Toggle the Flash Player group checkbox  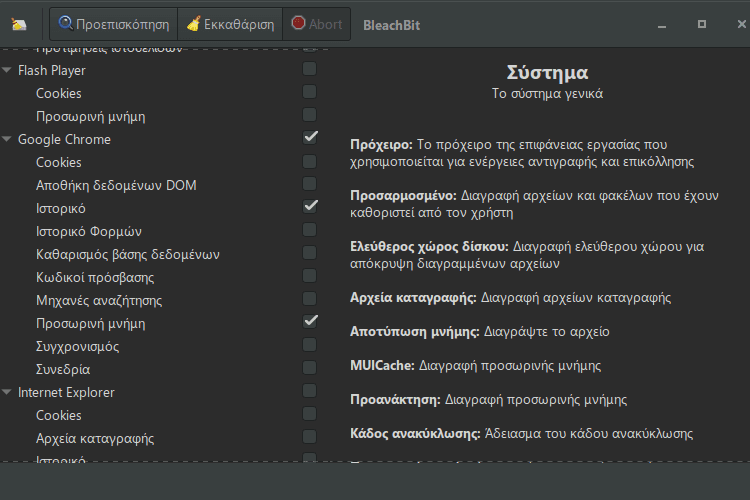pyautogui.click(x=309, y=69)
